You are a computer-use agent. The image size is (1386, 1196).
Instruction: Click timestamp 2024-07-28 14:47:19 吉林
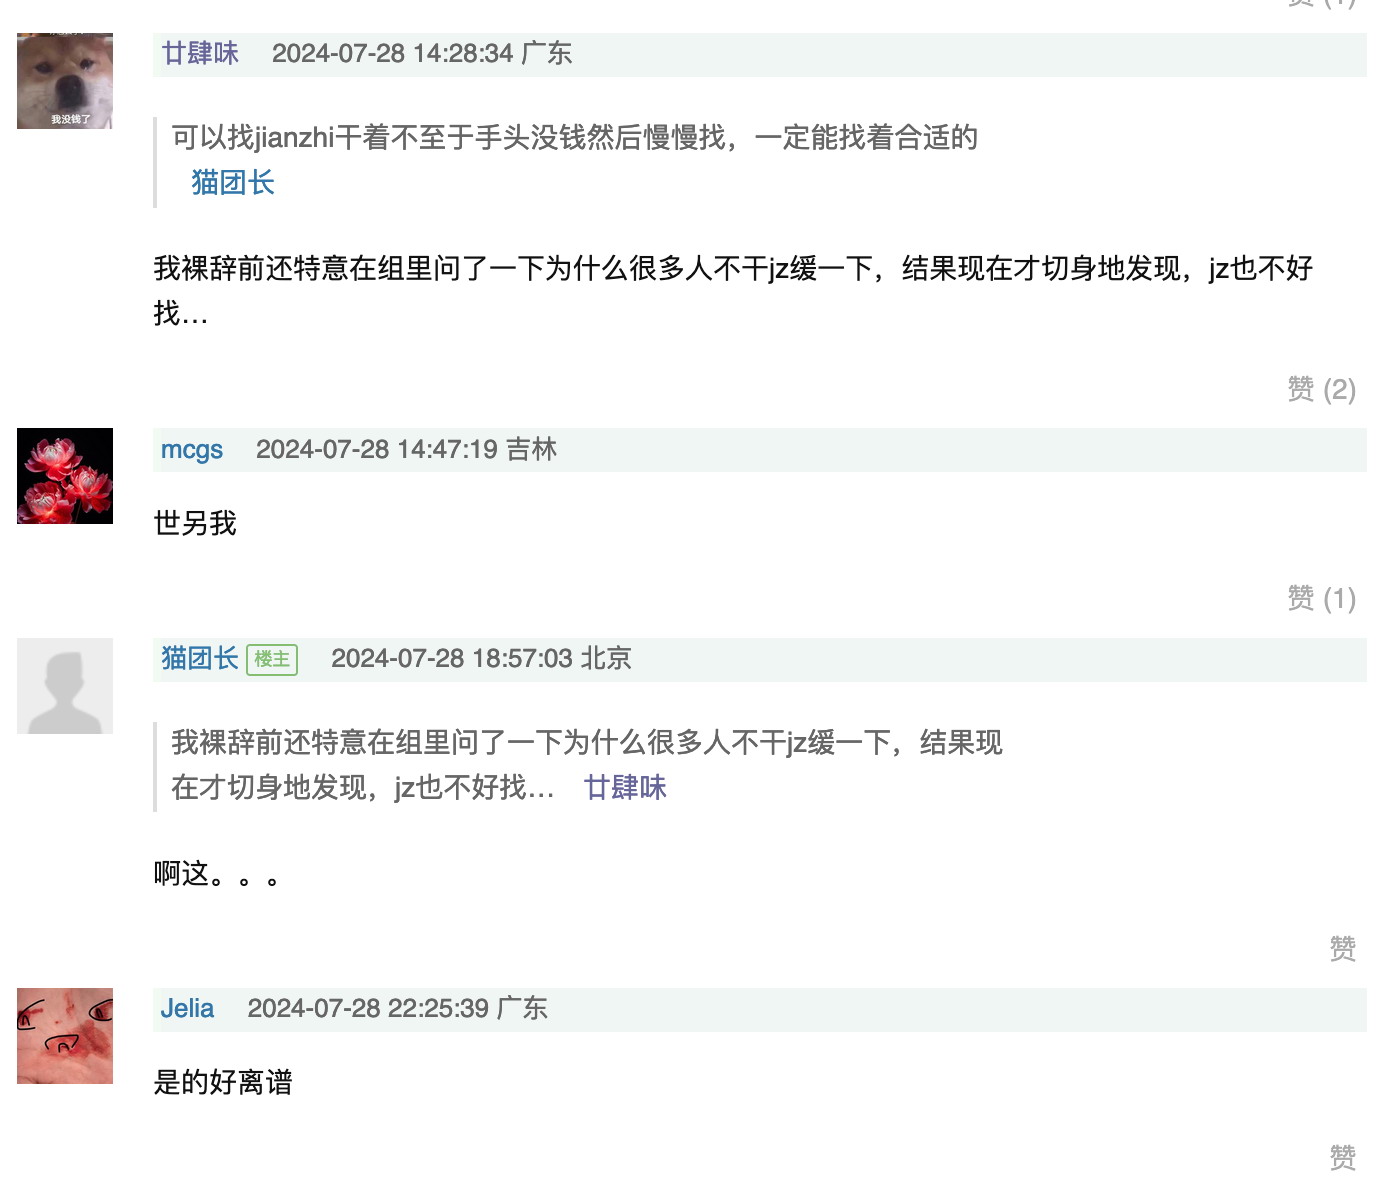406,449
